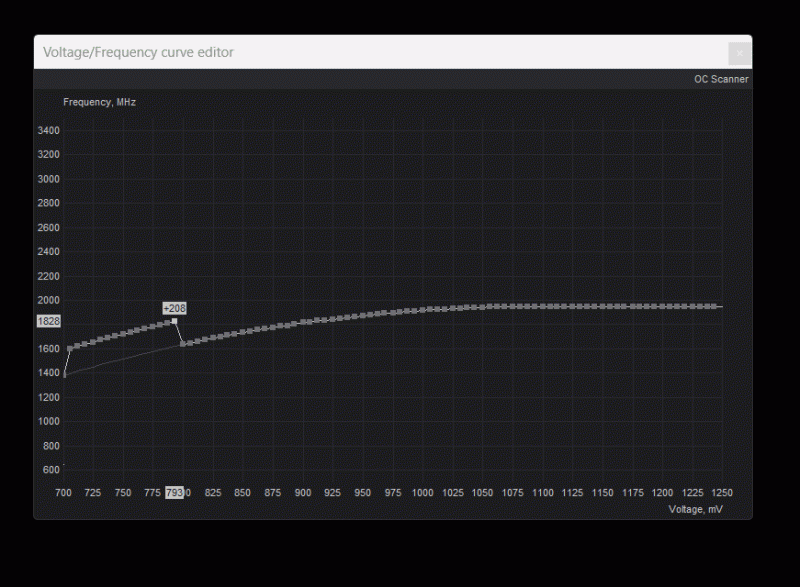Click the OC Scanner button
This screenshot has height=587, width=800.
721,80
